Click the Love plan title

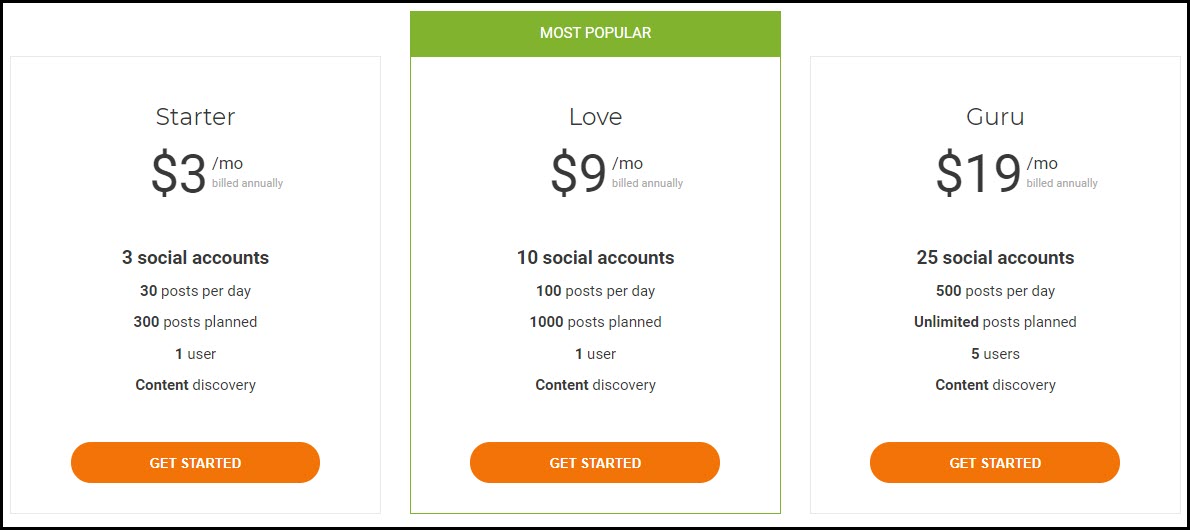pyautogui.click(x=596, y=117)
